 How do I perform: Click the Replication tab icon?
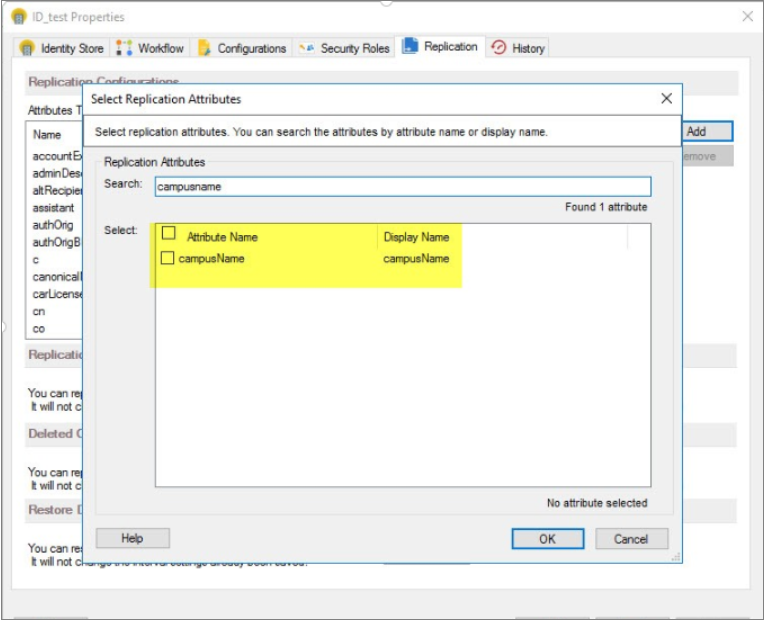point(410,46)
